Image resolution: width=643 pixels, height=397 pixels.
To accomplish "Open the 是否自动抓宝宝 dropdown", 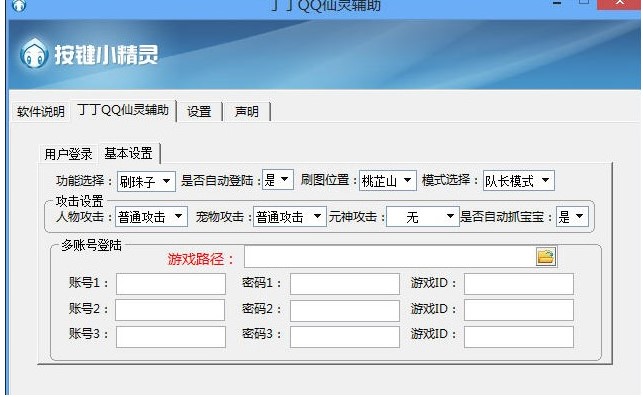I will pyautogui.click(x=572, y=217).
